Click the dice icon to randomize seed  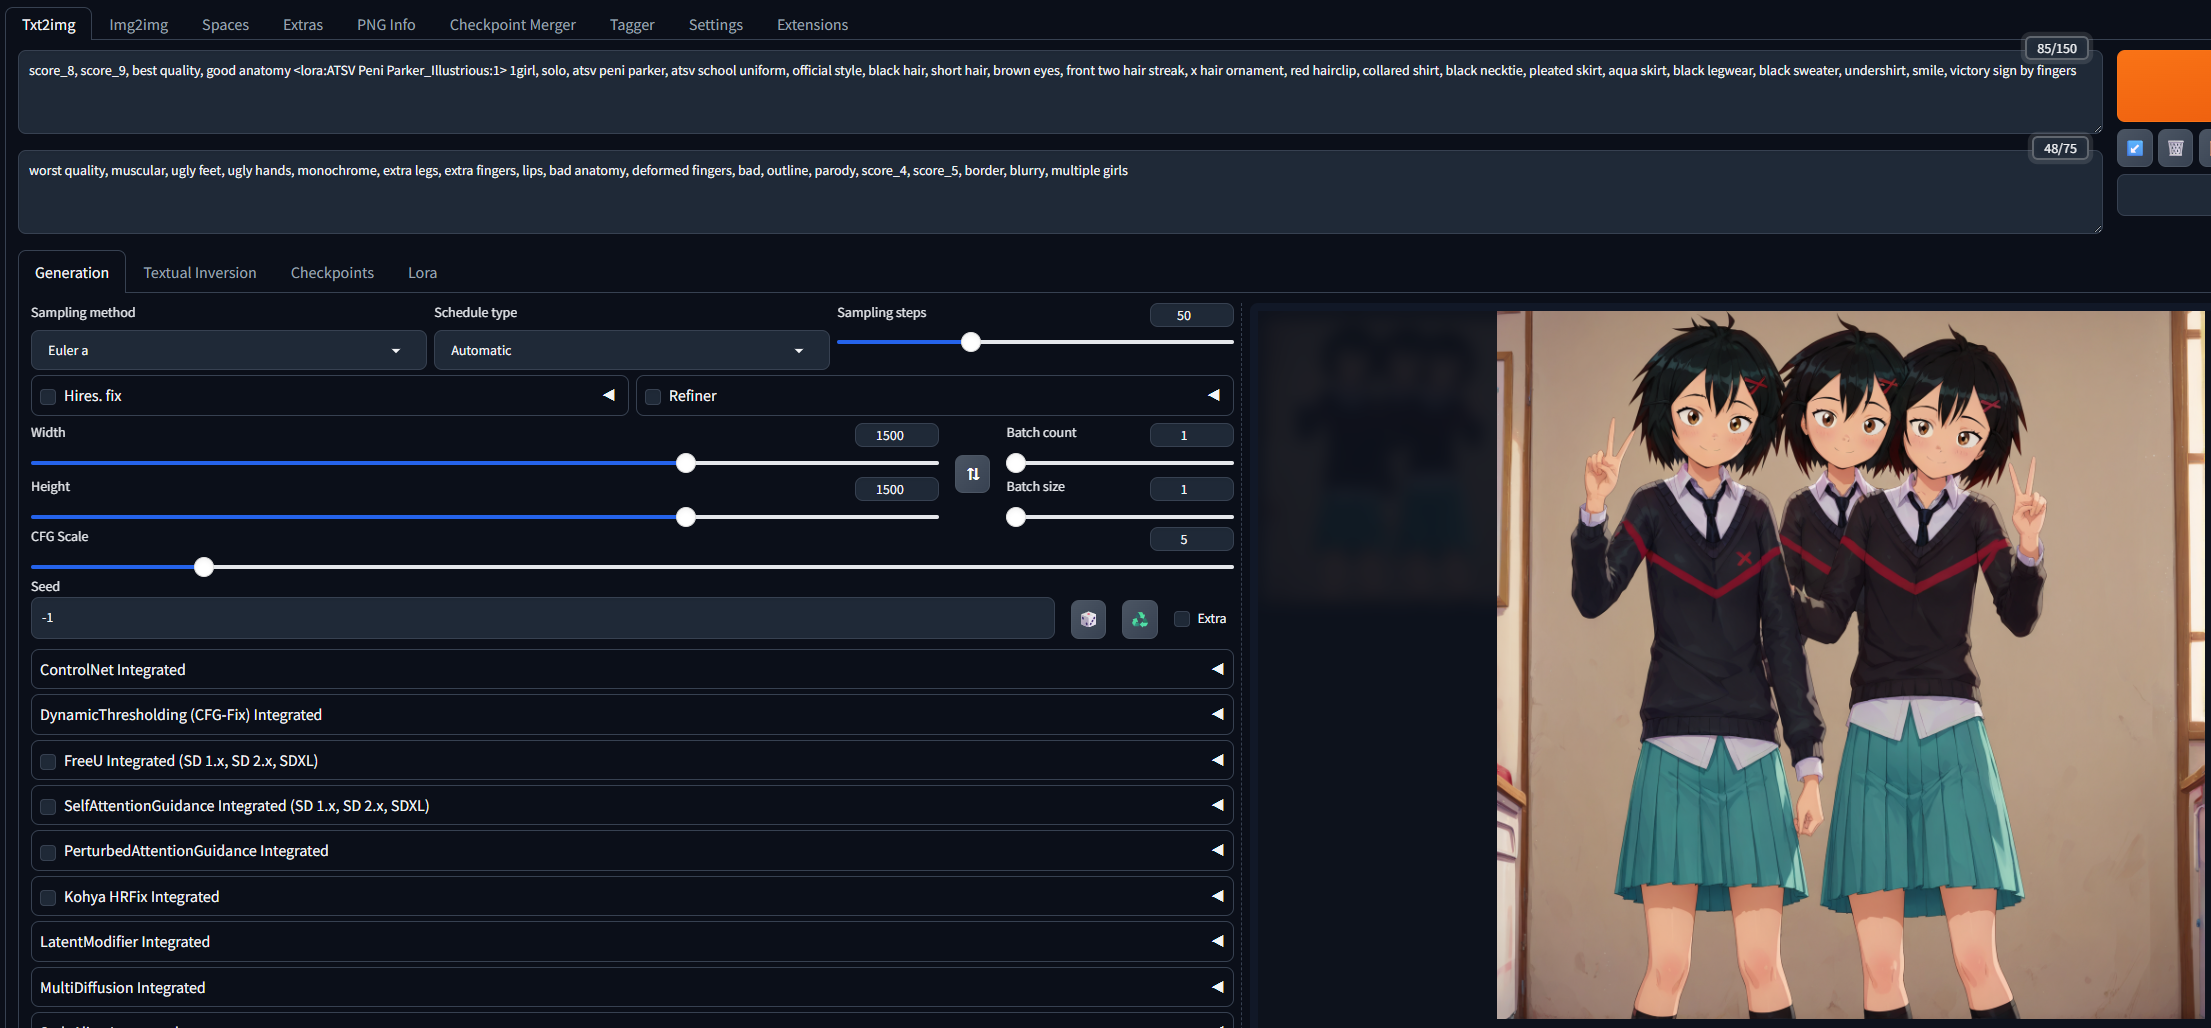[1088, 619]
